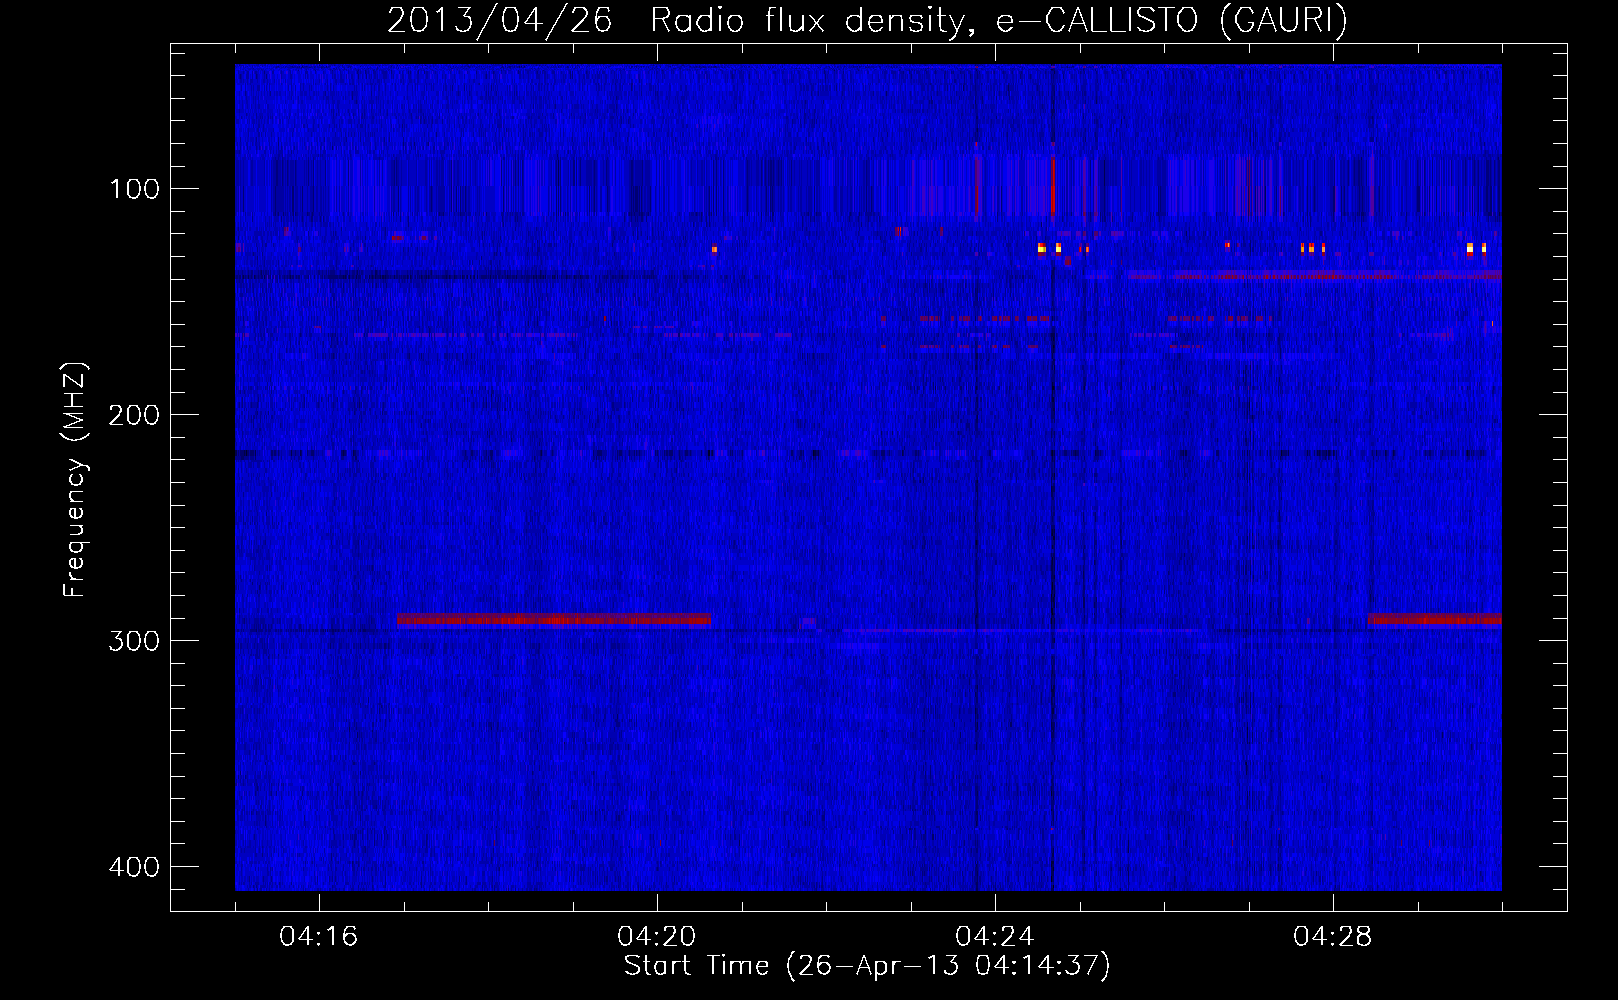Click the 04:24 time tick label

tap(994, 936)
